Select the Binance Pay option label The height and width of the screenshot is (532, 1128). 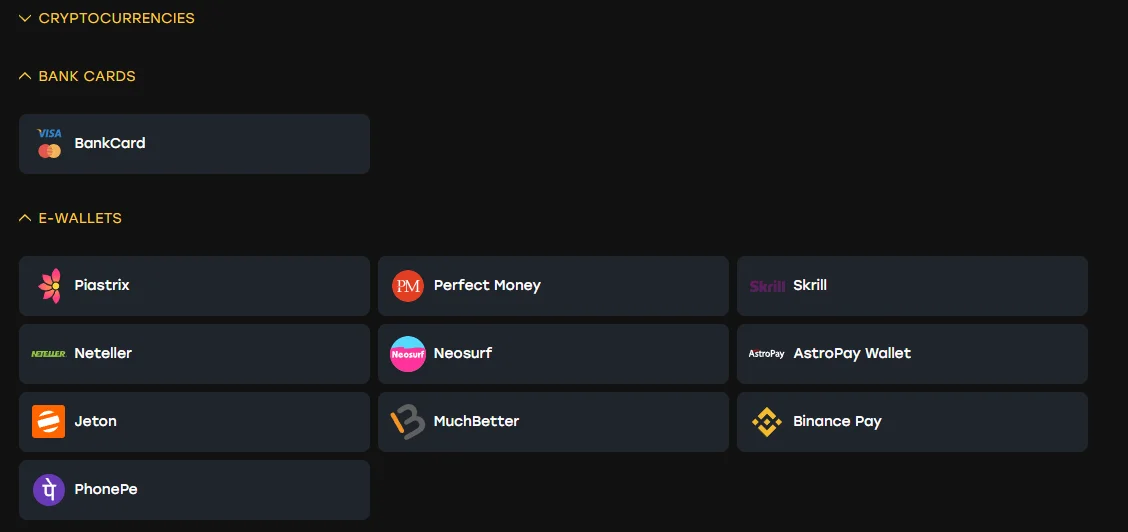pos(837,421)
